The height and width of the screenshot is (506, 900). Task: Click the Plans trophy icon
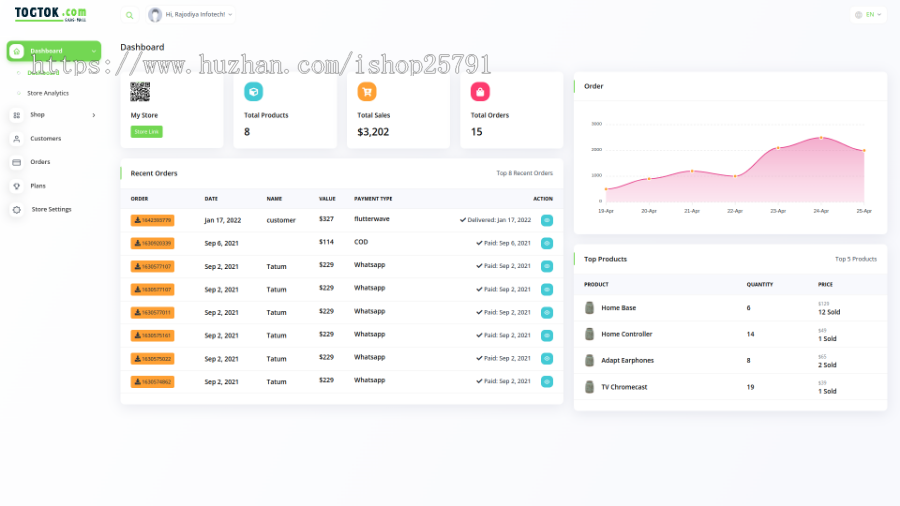17,186
